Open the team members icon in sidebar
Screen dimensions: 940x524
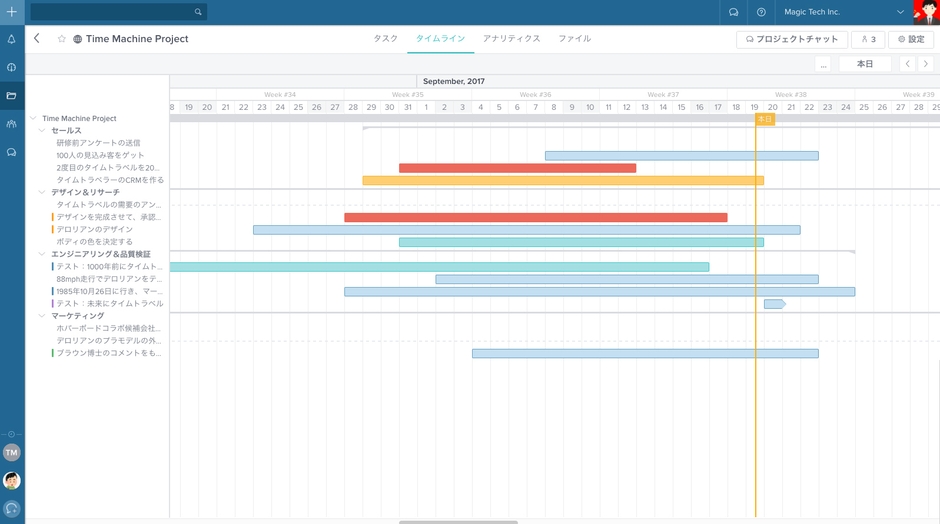click(x=12, y=124)
